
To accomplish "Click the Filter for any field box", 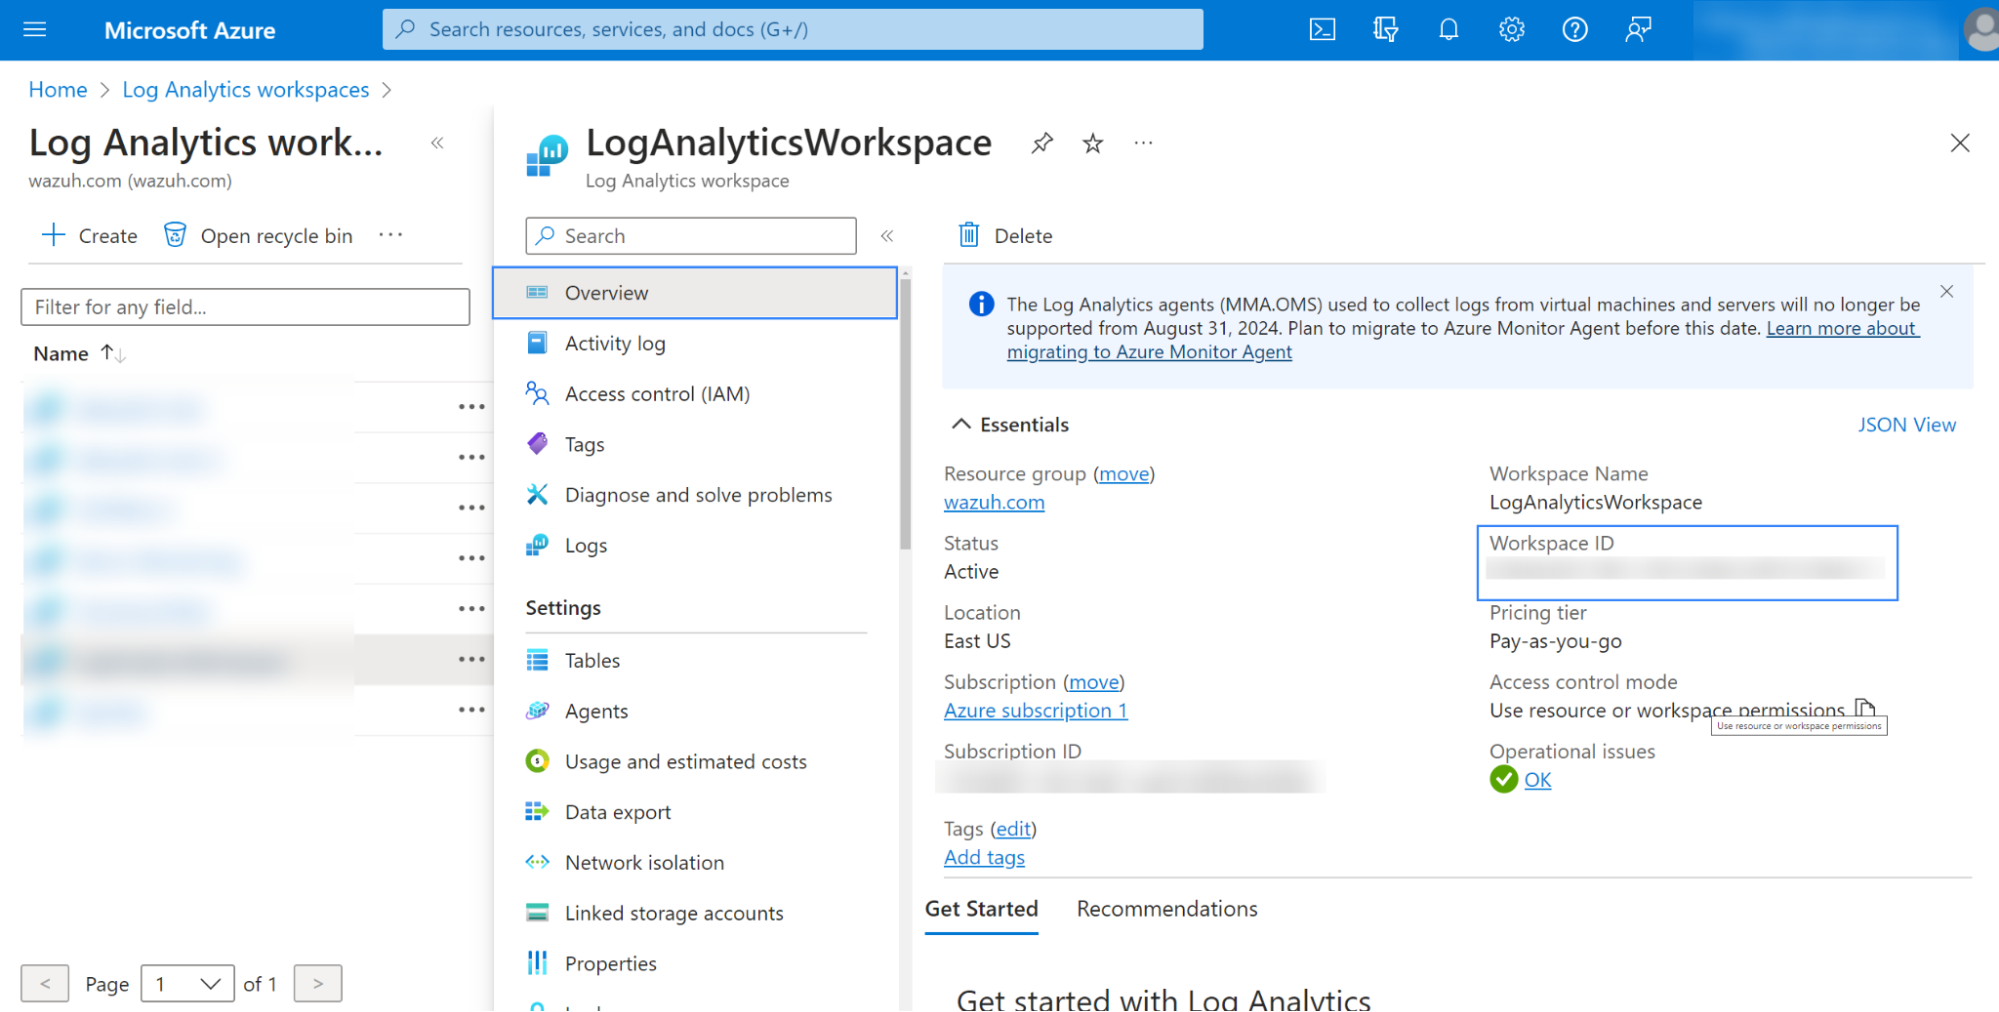I will point(245,307).
